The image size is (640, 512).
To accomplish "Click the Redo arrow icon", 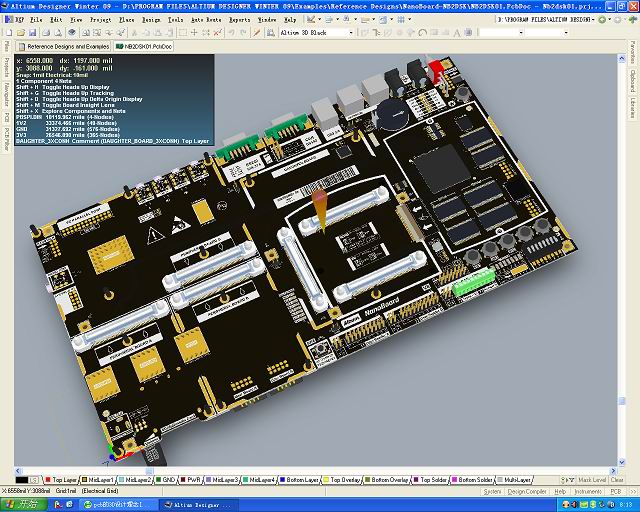I will point(243,33).
